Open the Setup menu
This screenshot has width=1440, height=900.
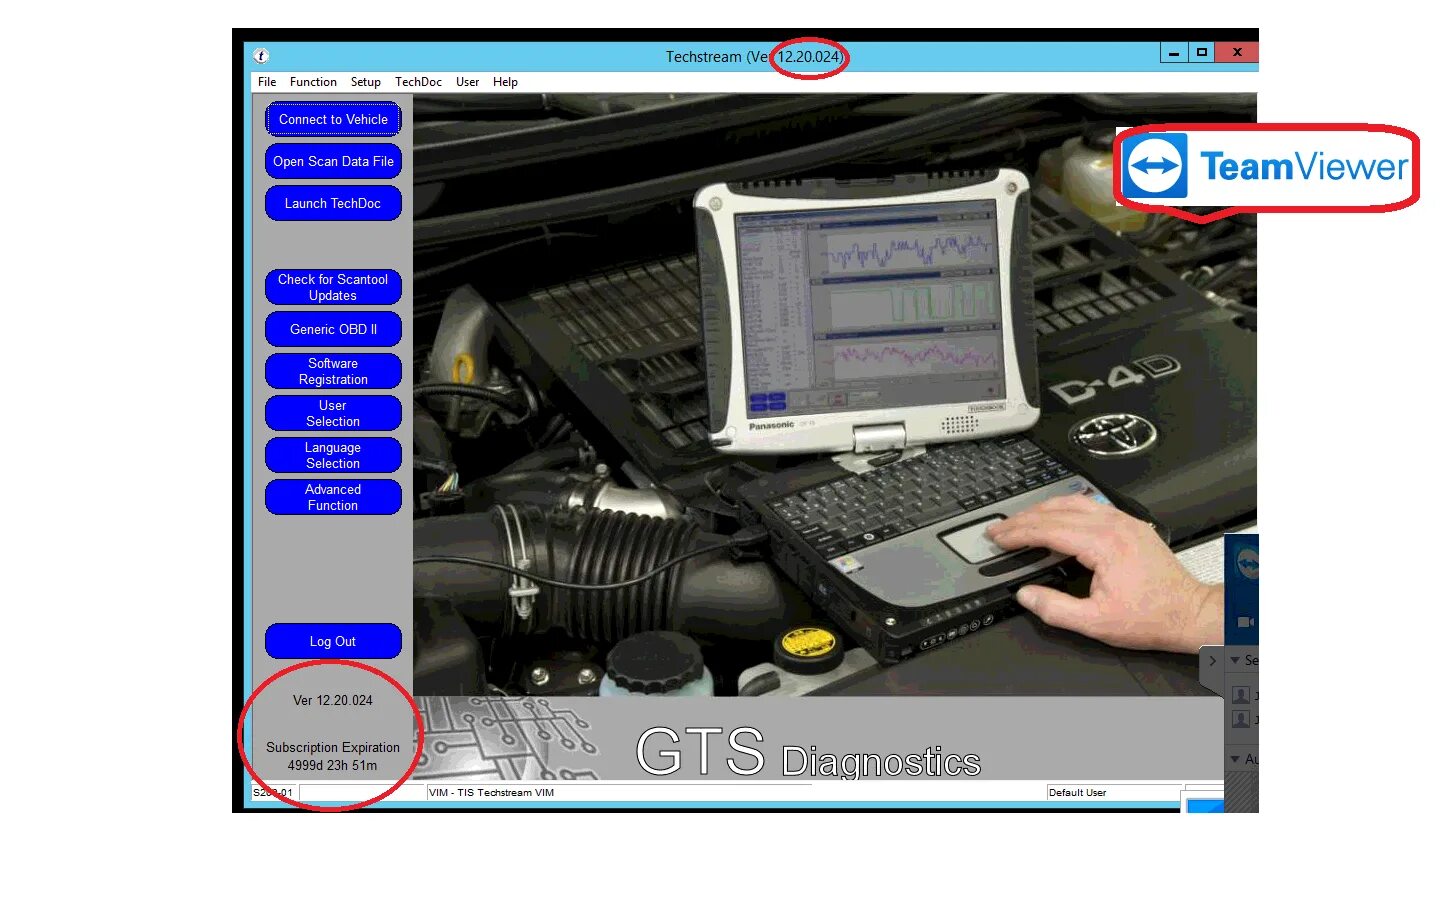tap(365, 82)
